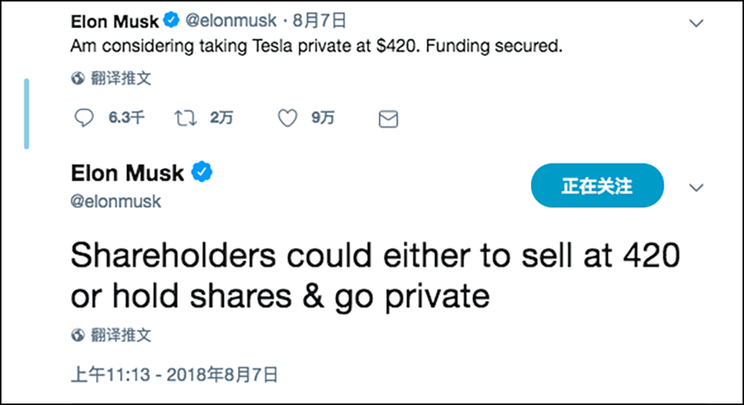Image resolution: width=744 pixels, height=405 pixels.
Task: Click the globe icon under the Funding secured tweet
Action: 78,77
